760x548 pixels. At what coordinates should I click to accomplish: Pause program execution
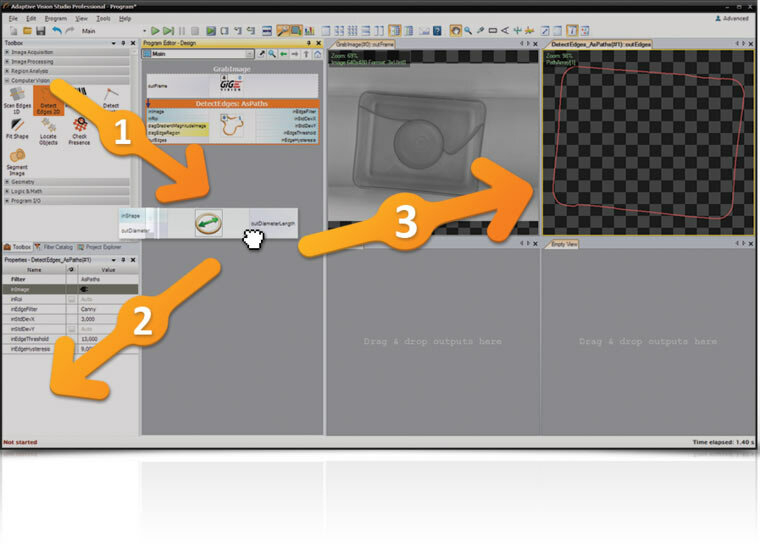pos(182,31)
